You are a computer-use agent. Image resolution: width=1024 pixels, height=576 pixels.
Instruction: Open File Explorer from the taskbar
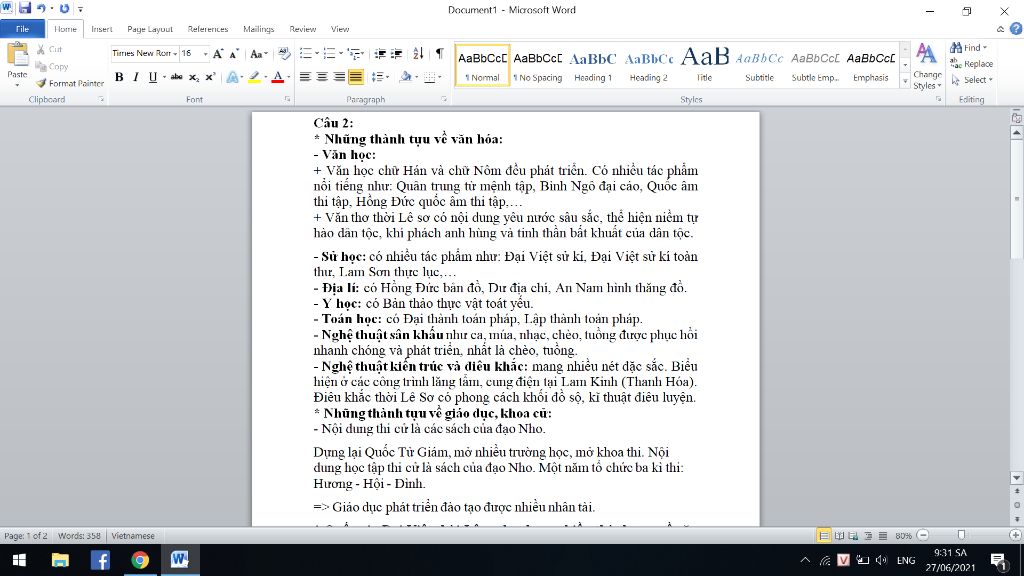(60, 560)
